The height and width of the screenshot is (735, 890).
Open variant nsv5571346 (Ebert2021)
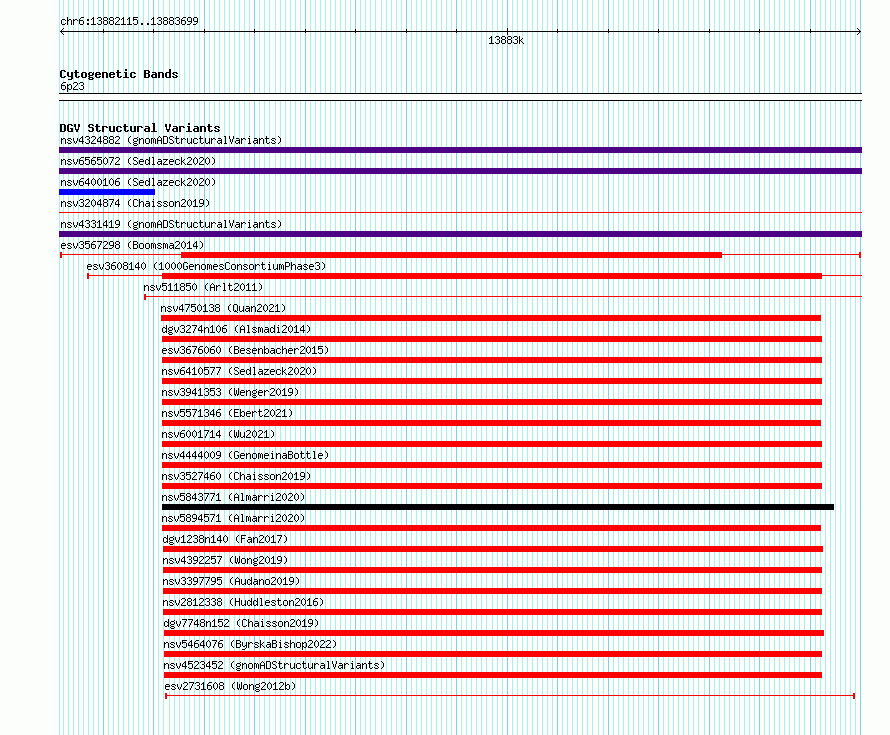tap(227, 413)
